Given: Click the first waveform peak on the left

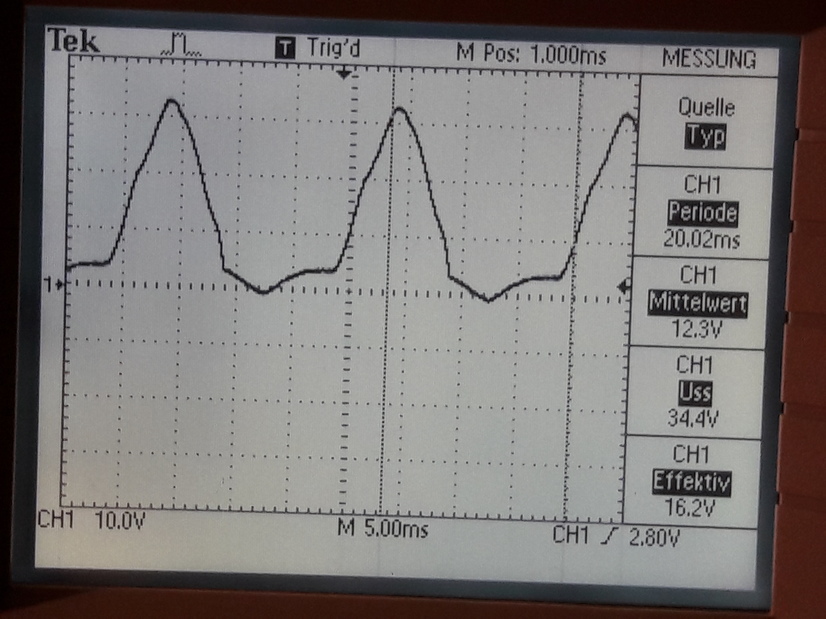Looking at the screenshot, I should coord(172,101).
